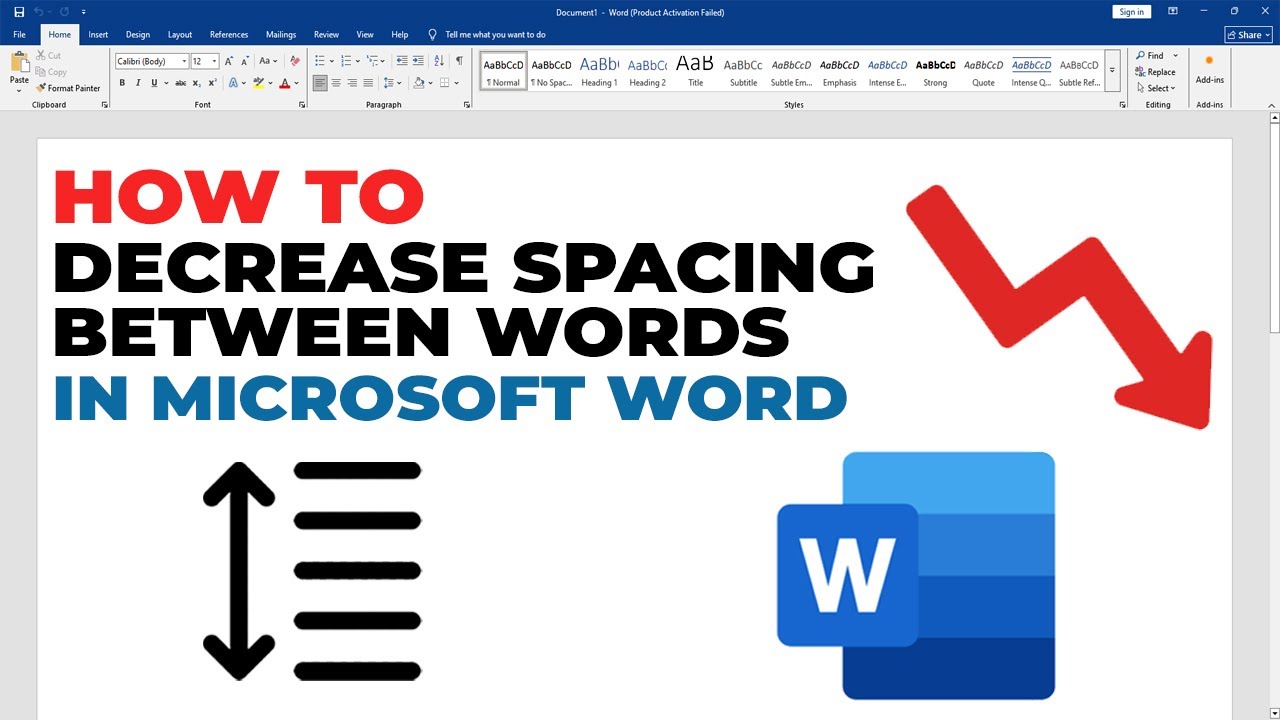Click the Decrease Font Size button

245,61
